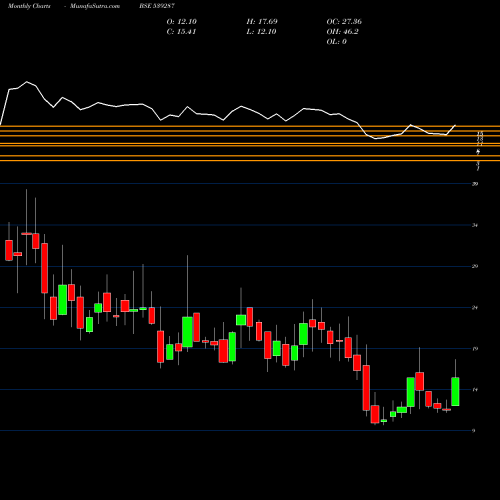Click the price axis label "9"
Image resolution: width=500 pixels, height=500 pixels.
[474, 431]
